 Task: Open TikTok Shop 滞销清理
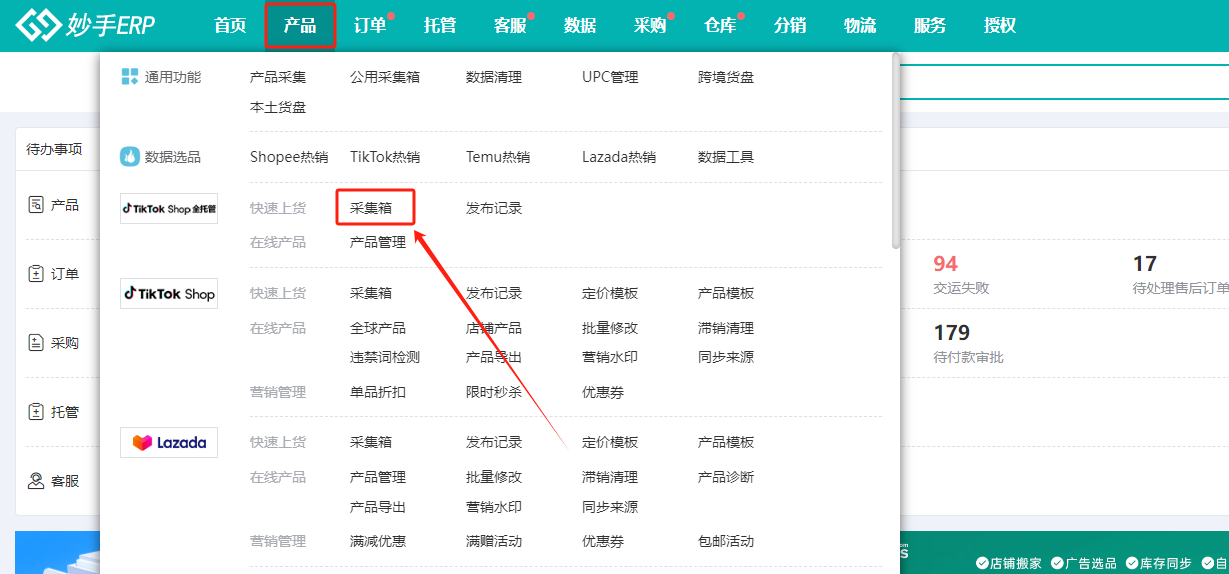coord(726,328)
